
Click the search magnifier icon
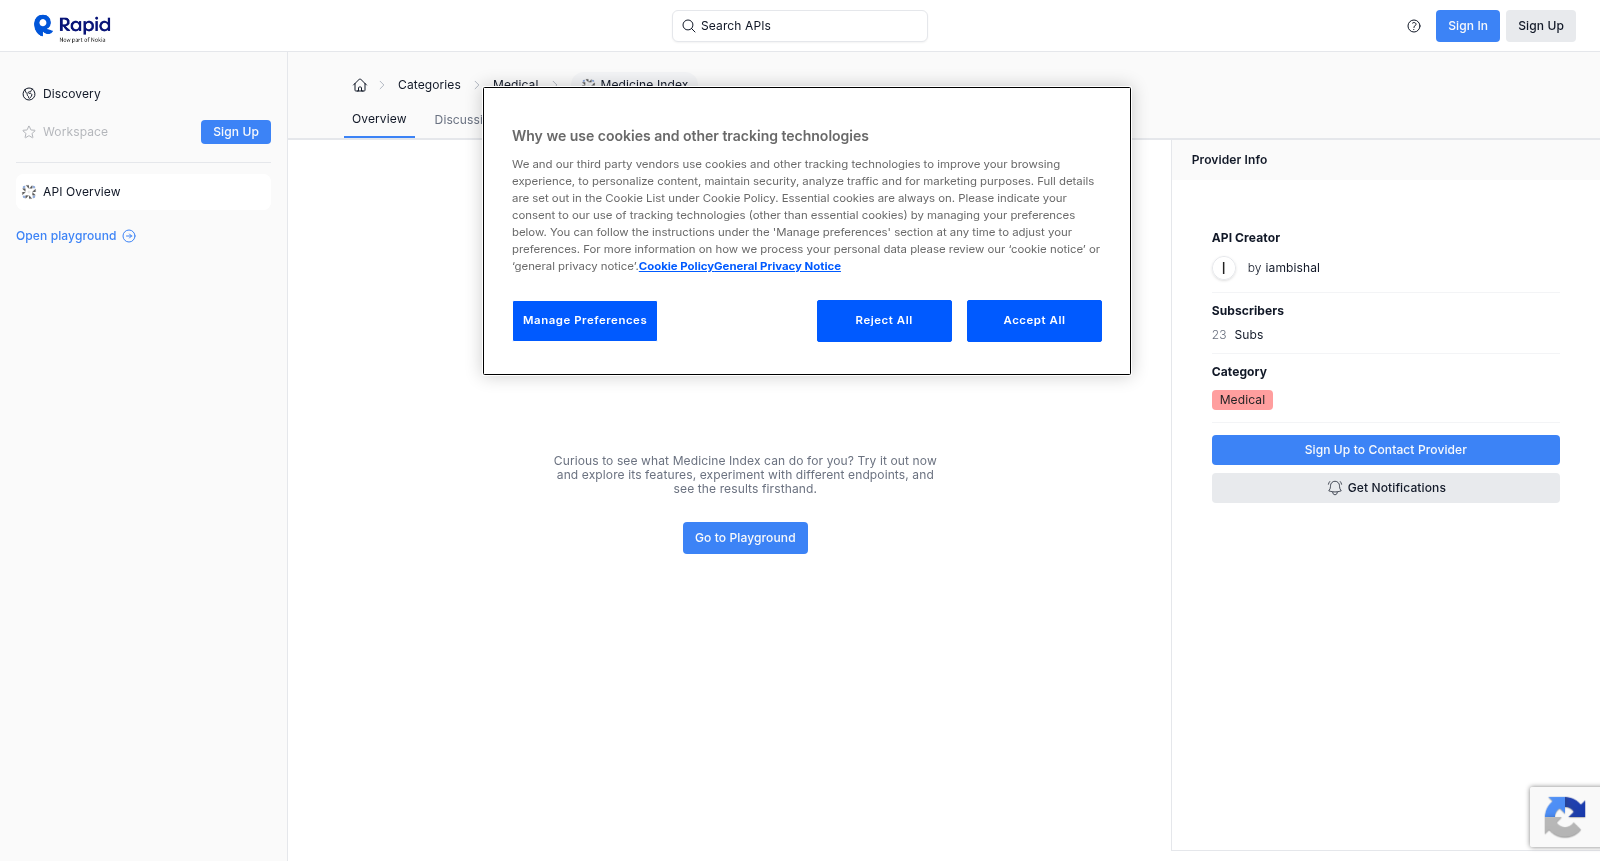pos(688,26)
